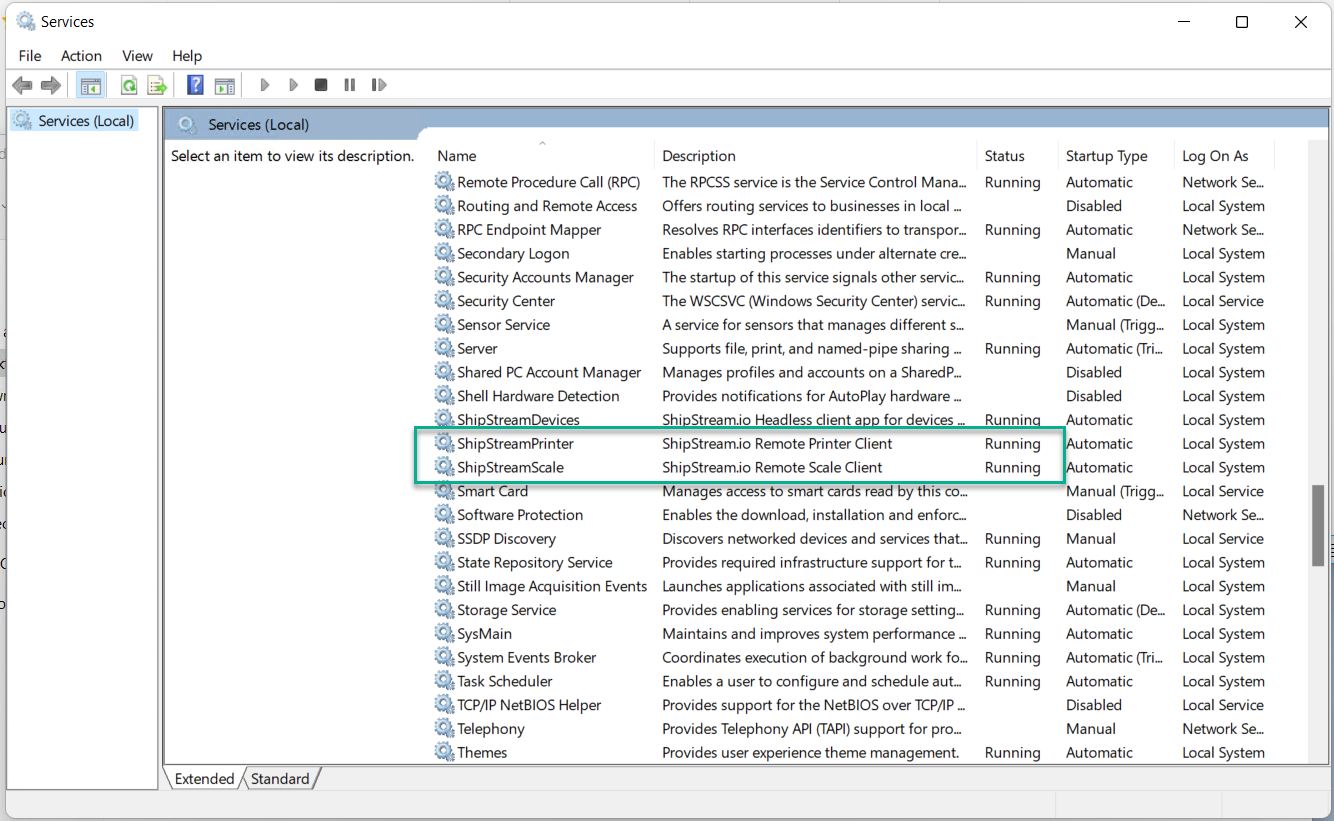Click the vertical scrollbar thumb
This screenshot has width=1334, height=821.
click(1319, 525)
